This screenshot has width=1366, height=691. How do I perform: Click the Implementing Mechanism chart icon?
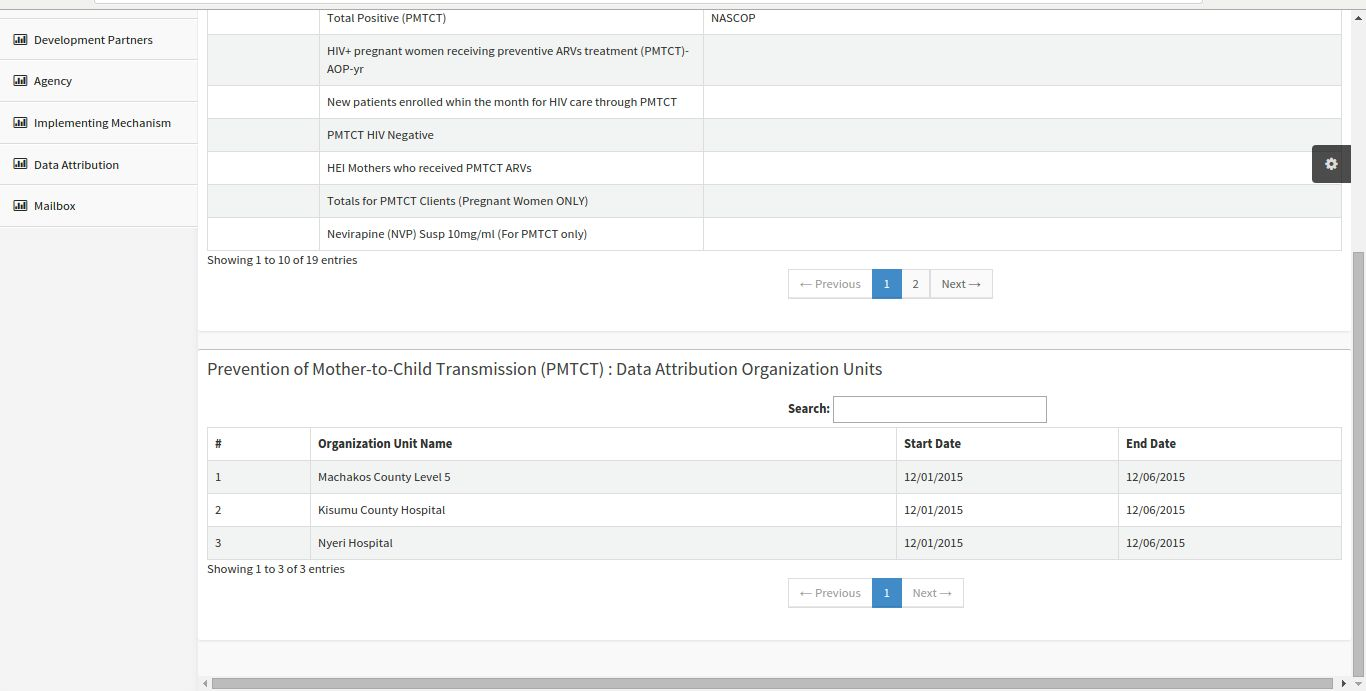pos(20,123)
